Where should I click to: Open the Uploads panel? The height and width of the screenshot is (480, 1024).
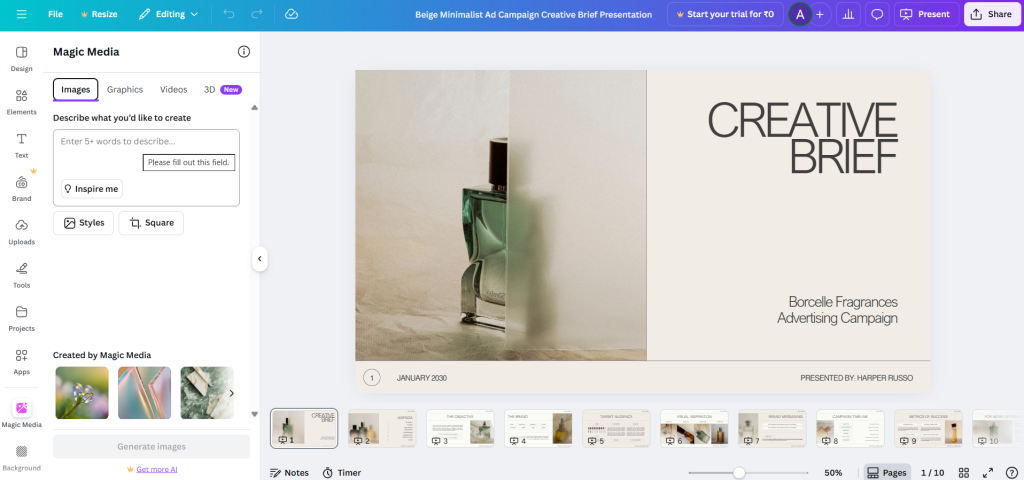click(x=22, y=231)
